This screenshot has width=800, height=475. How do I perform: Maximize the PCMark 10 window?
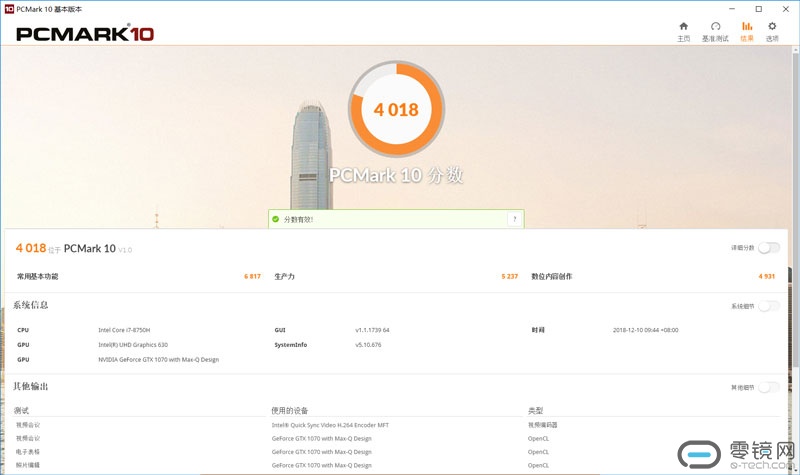[x=758, y=8]
